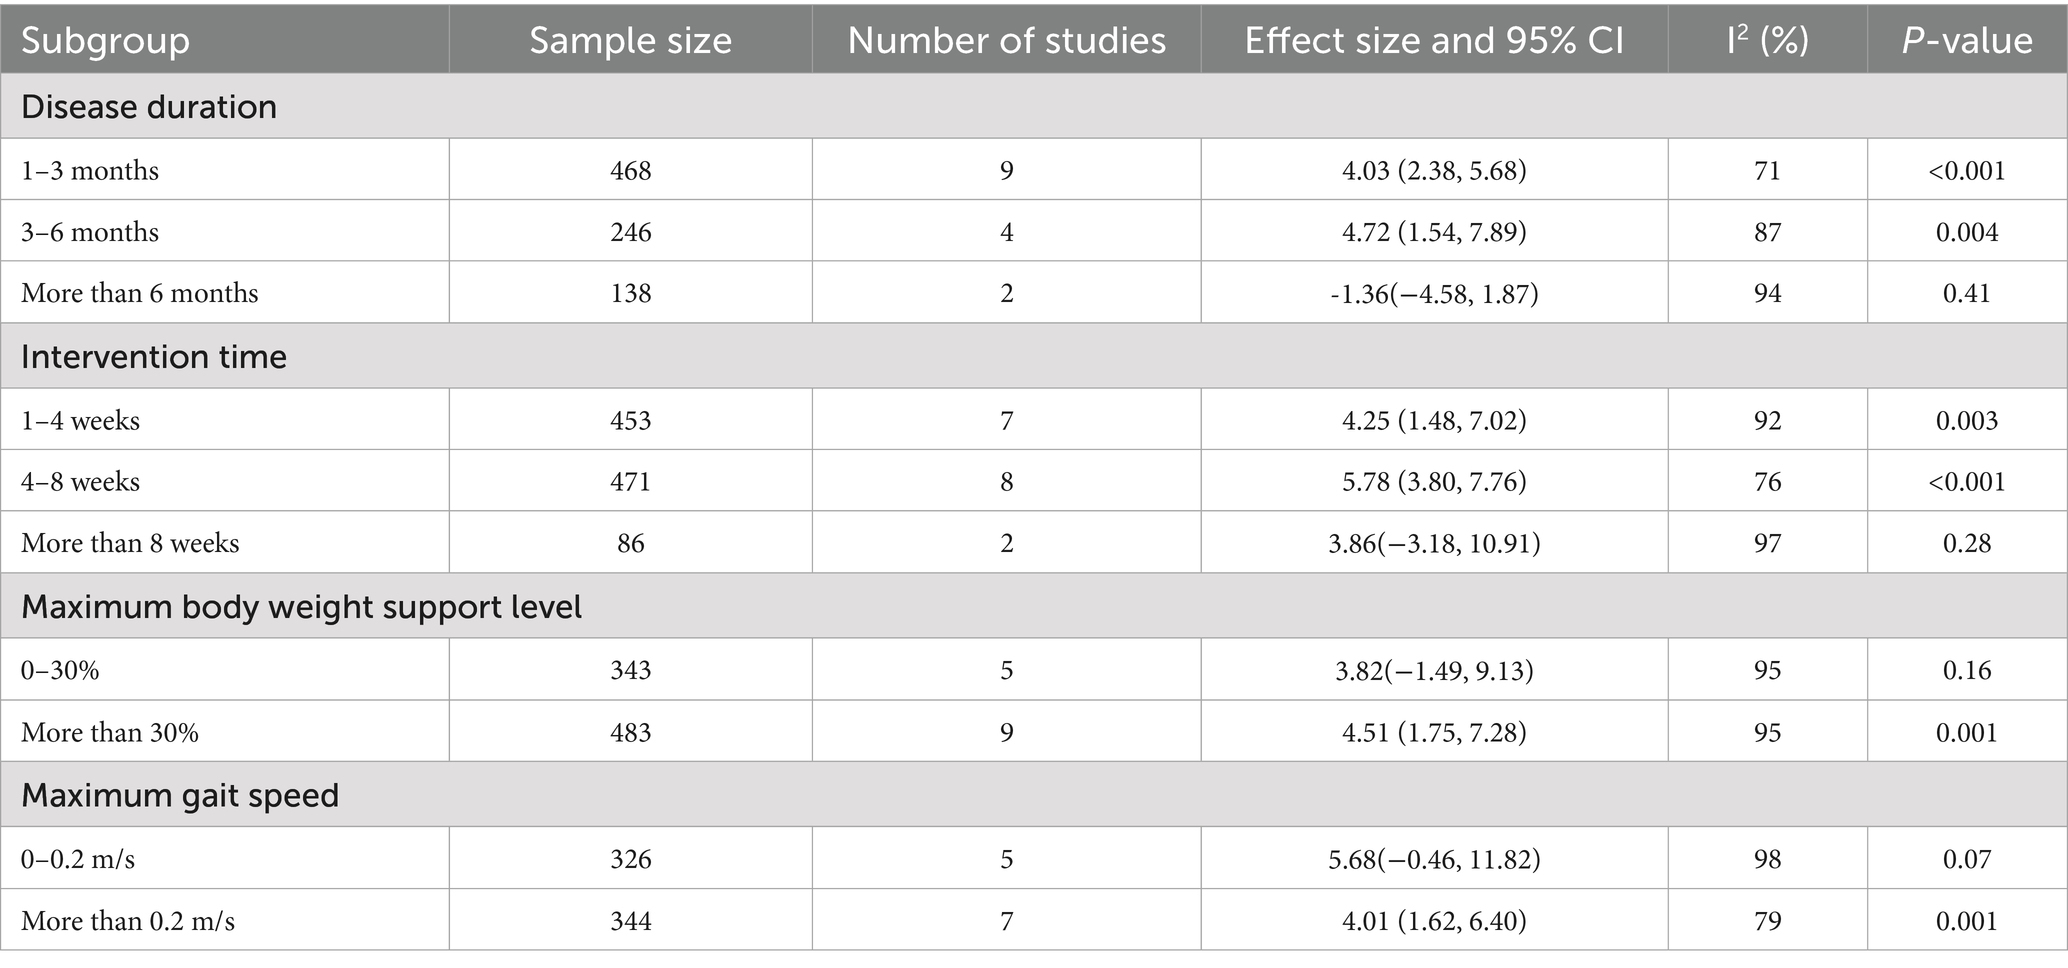Click the Intervention time section row
Screen dimensions: 2068x968
[x=154, y=356]
